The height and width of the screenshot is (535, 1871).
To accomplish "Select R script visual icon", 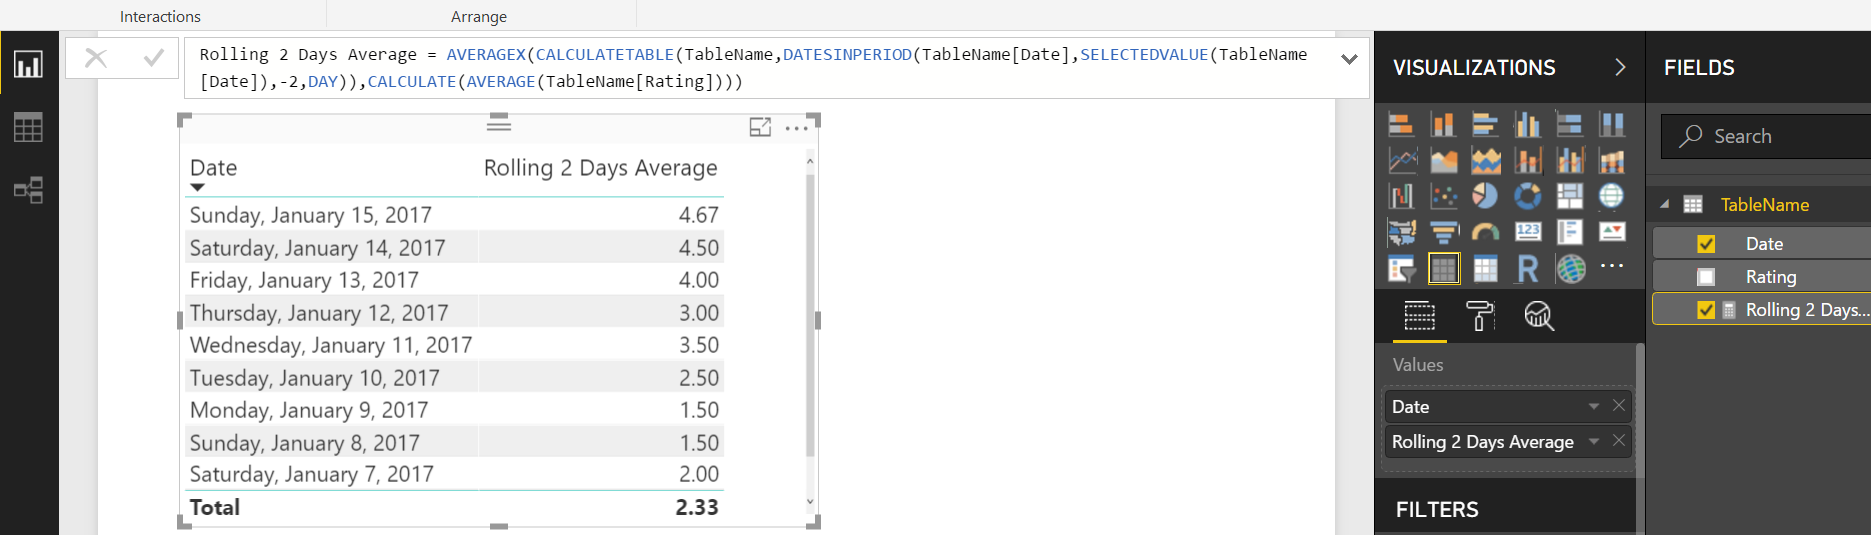I will pos(1527,268).
